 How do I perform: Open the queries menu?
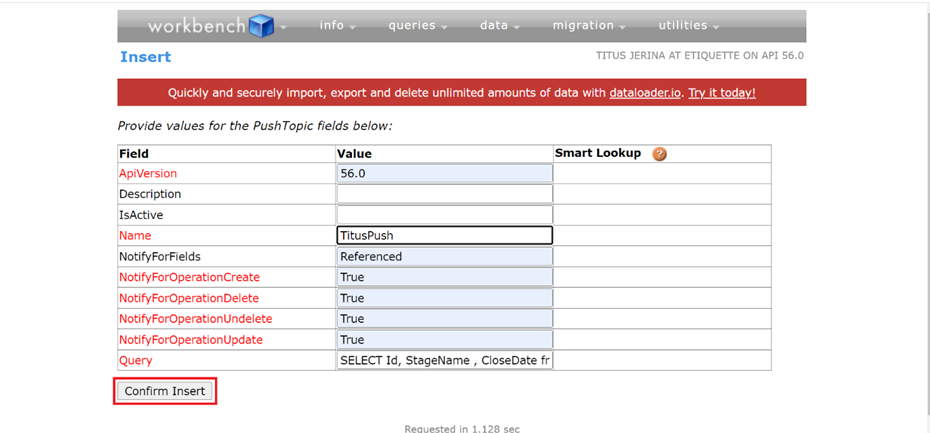418,26
